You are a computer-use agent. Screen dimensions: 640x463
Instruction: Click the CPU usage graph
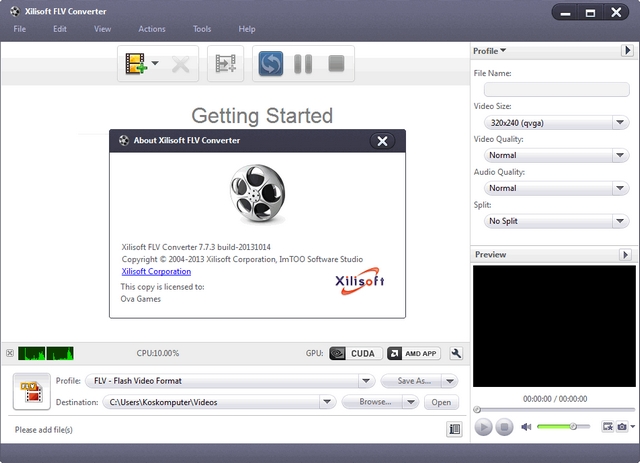[x=46, y=353]
